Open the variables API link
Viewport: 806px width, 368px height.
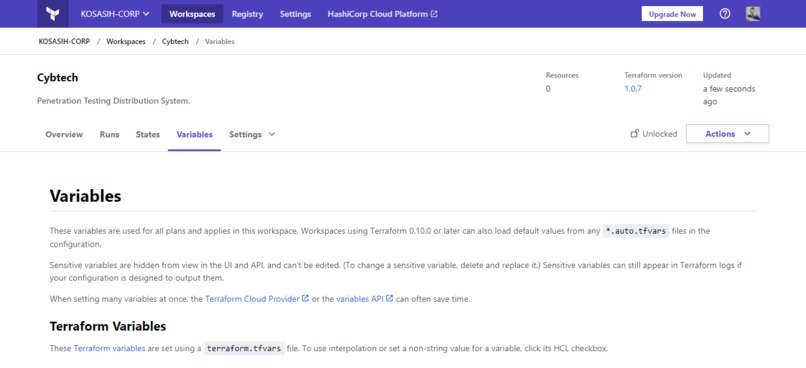click(x=364, y=299)
